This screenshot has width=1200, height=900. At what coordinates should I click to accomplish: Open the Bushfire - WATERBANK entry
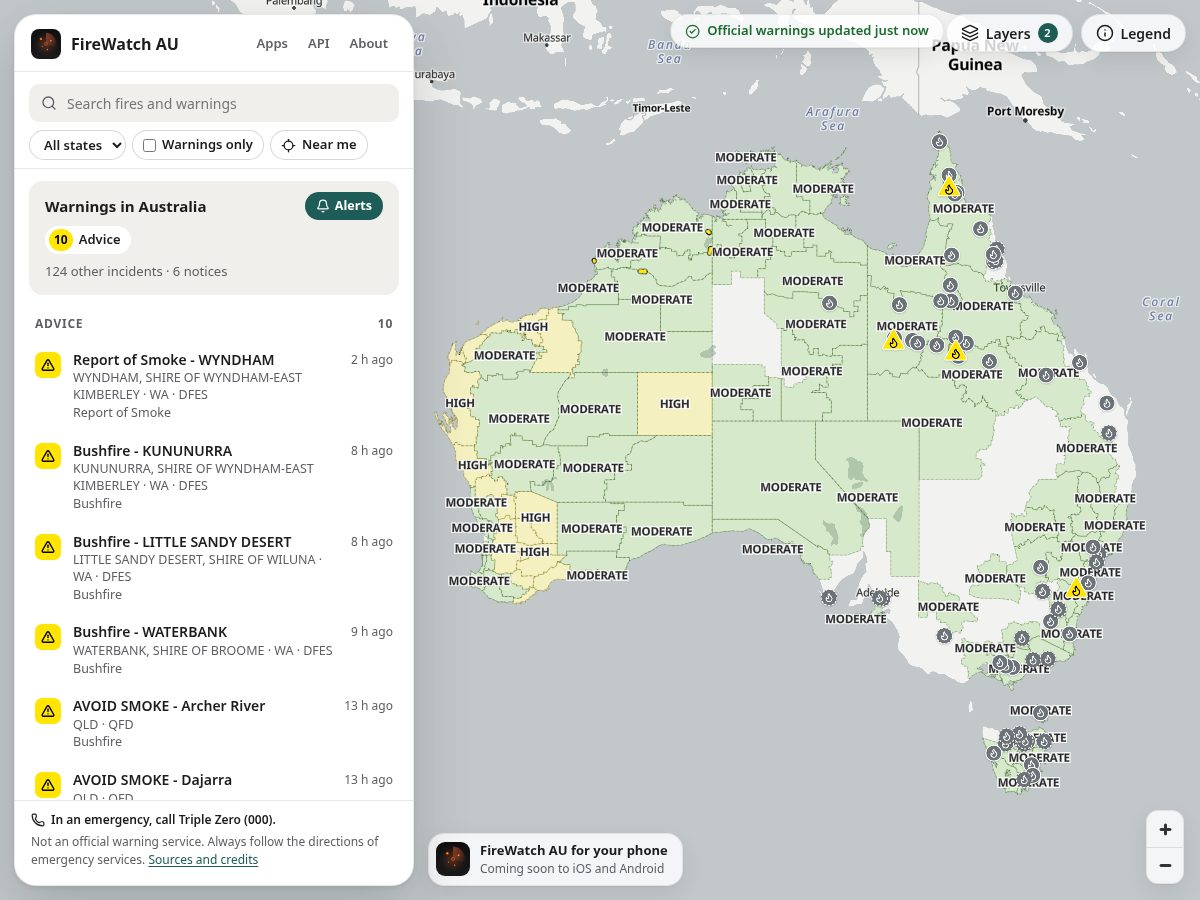coord(214,649)
